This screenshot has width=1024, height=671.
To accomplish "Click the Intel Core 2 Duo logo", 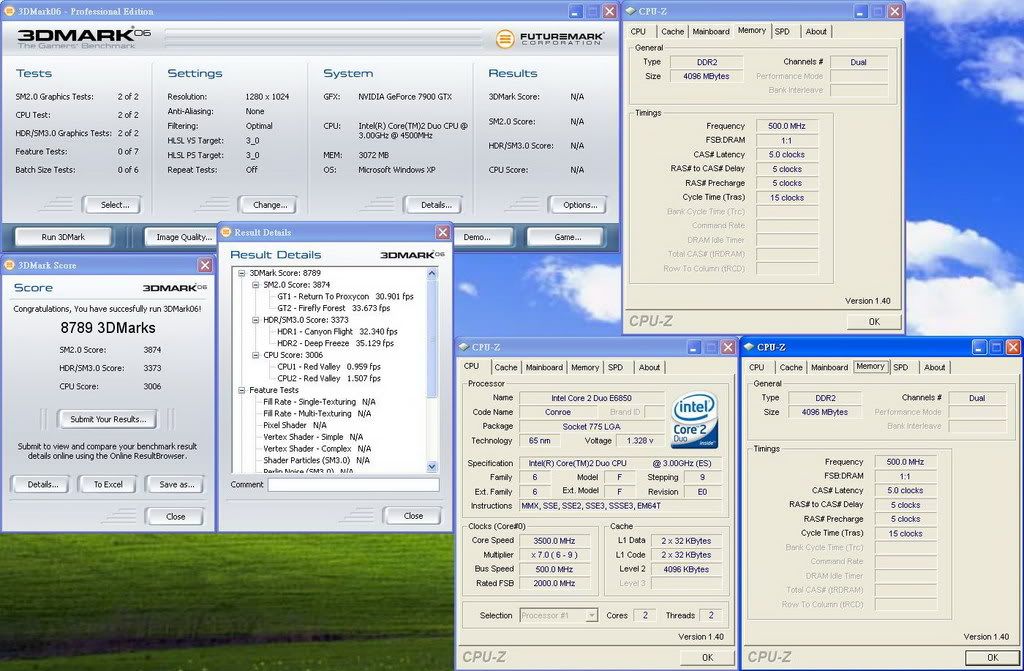I will tap(695, 420).
